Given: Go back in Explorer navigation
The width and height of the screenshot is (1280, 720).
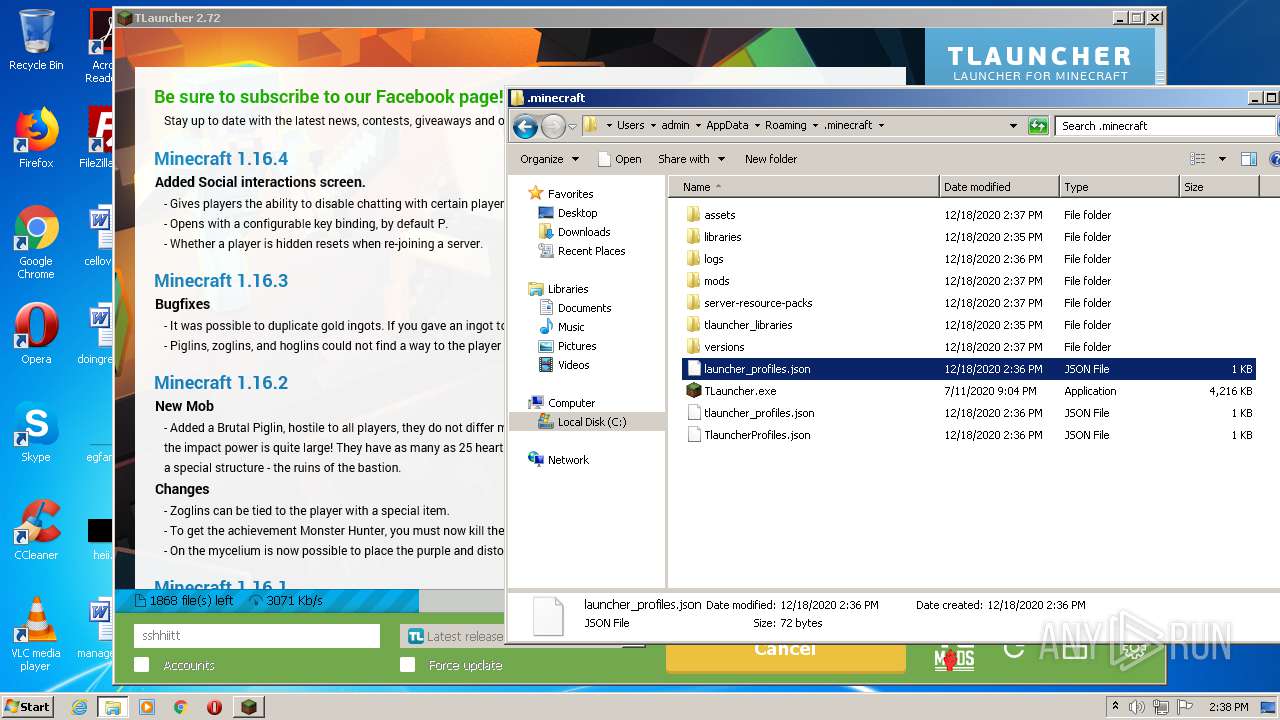Looking at the screenshot, I should click(525, 126).
